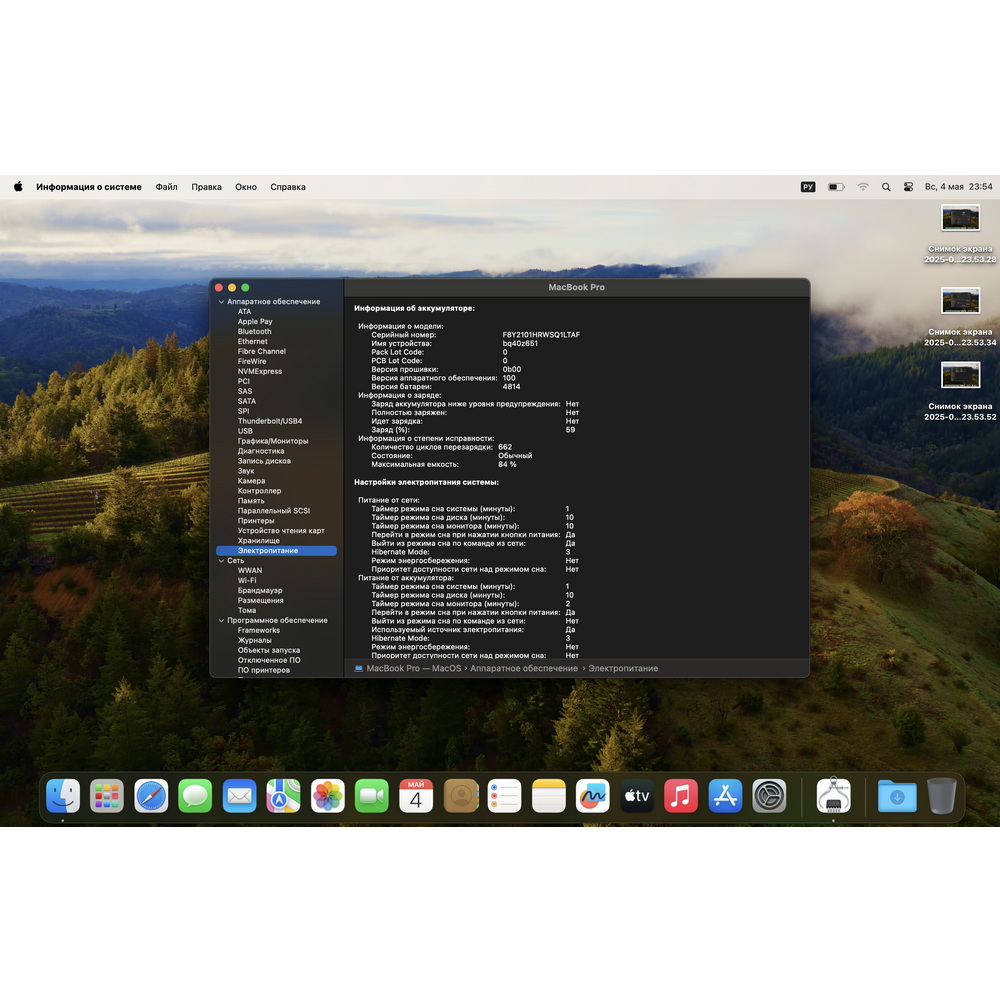Screen dimensions: 1000x1000
Task: Select NVMExpress in the sidebar
Action: click(260, 371)
